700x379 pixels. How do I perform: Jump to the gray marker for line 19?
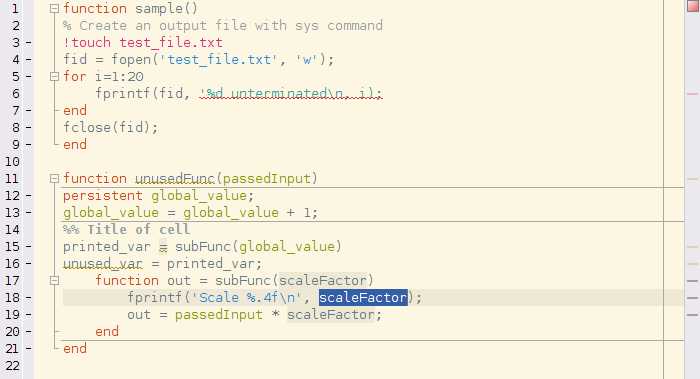point(692,315)
